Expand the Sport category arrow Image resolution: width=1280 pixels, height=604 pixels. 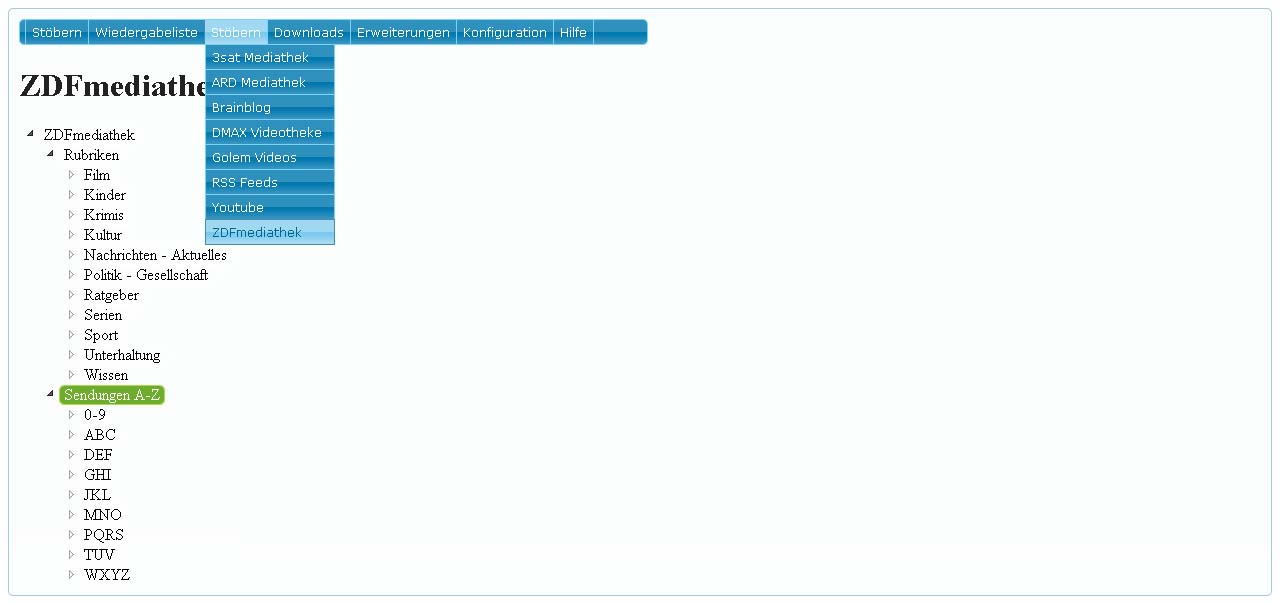[x=71, y=335]
